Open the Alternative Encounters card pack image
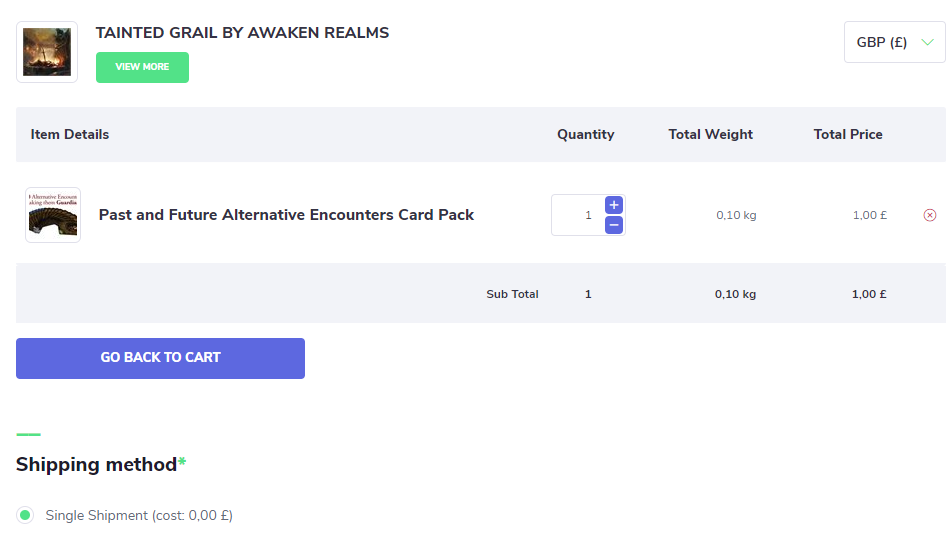Image resolution: width=948 pixels, height=549 pixels. point(53,215)
